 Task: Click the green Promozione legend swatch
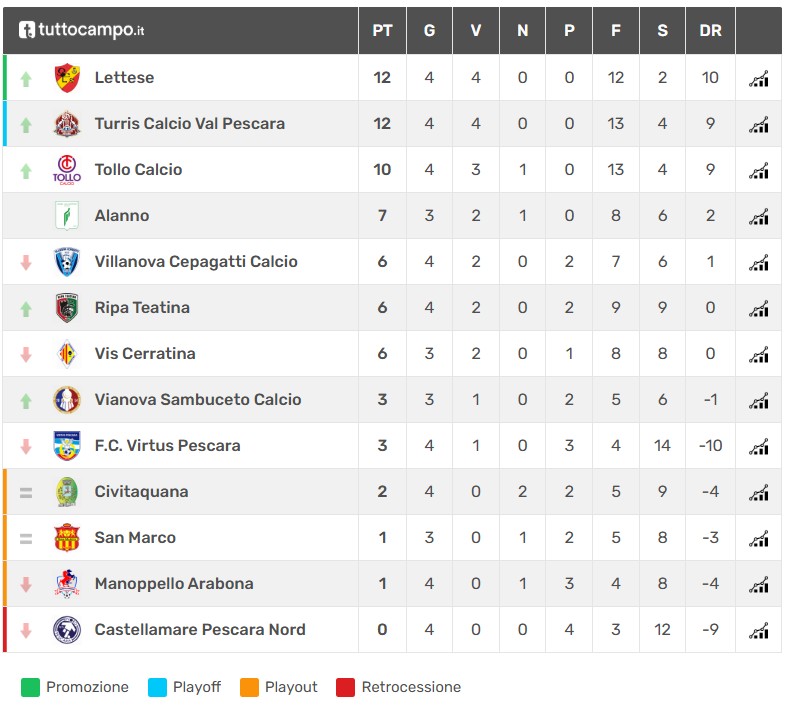[30, 687]
